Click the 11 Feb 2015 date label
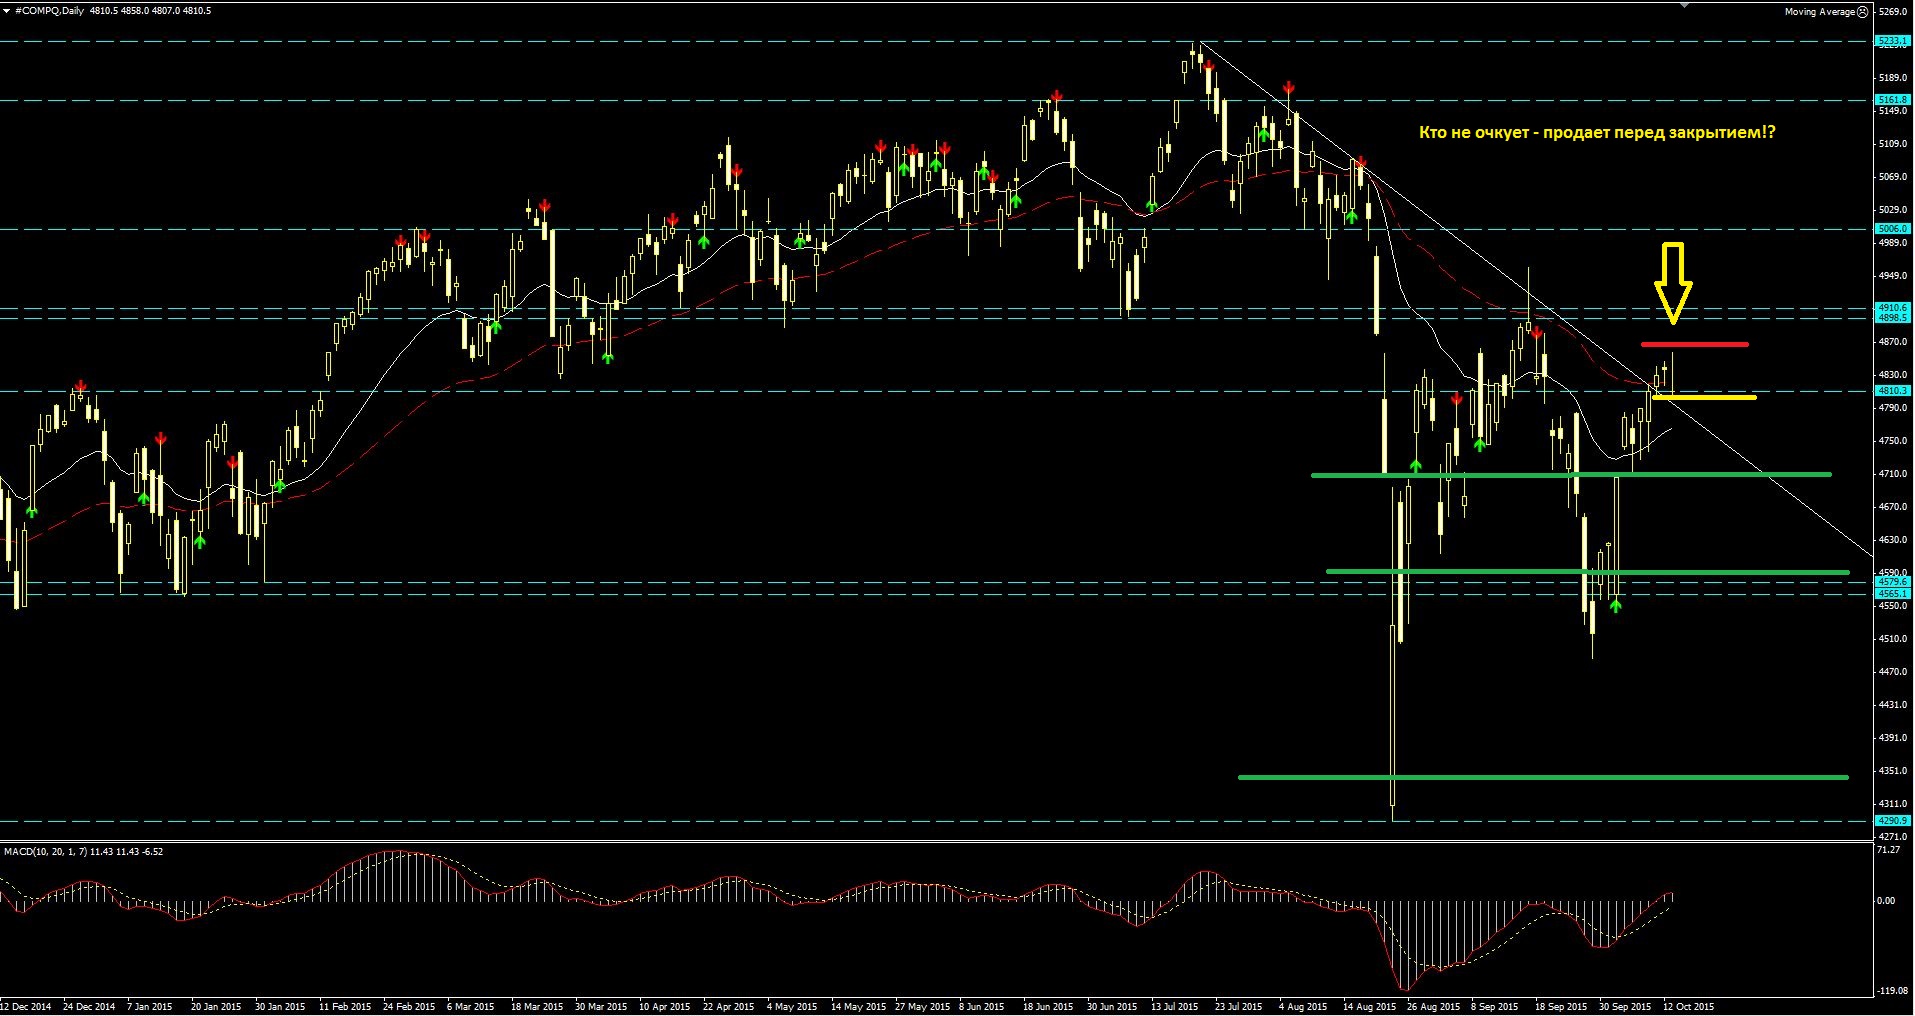Image resolution: width=1915 pixels, height=1016 pixels. tap(345, 1006)
